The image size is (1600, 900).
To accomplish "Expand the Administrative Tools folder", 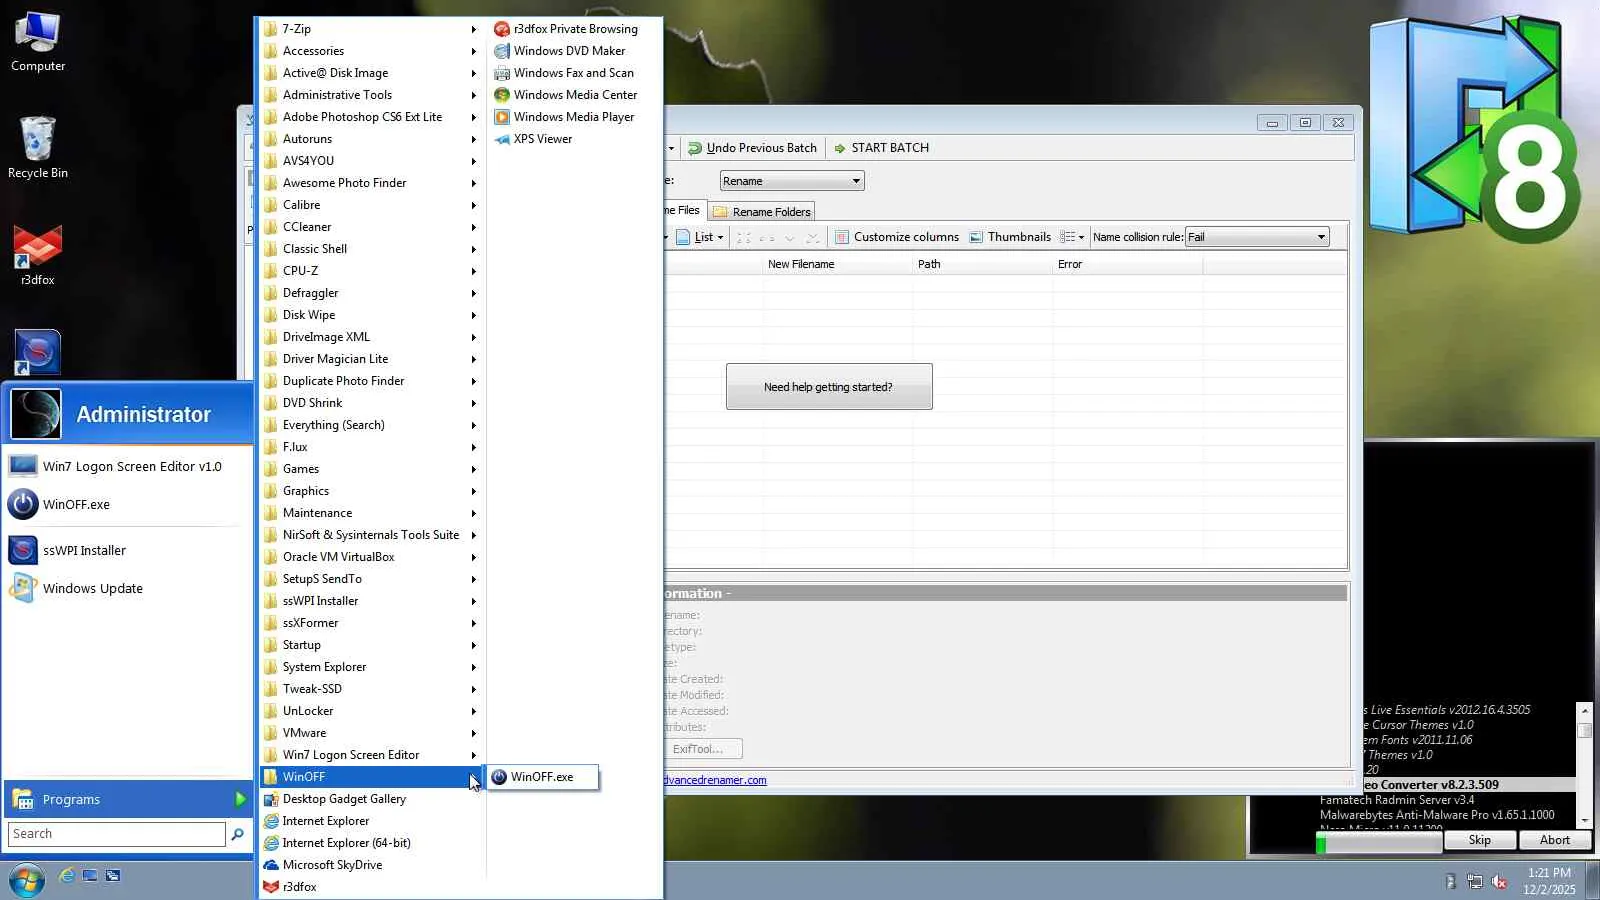I will point(371,95).
